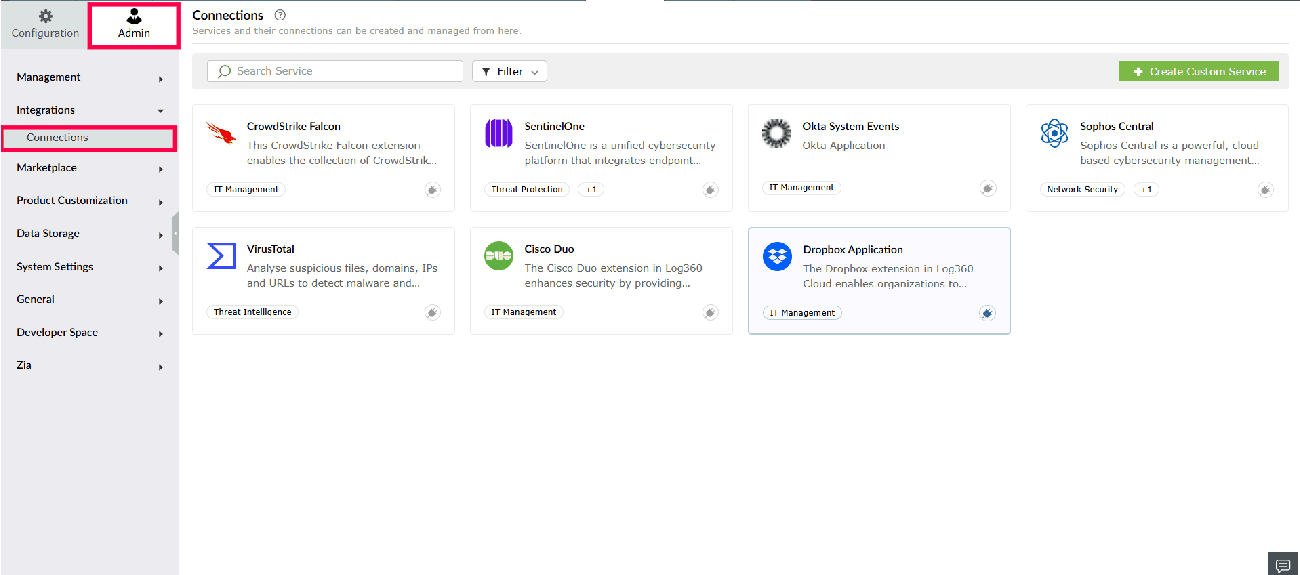
Task: Click the plug icon on CrowdStrike Falcon card
Action: [x=432, y=190]
